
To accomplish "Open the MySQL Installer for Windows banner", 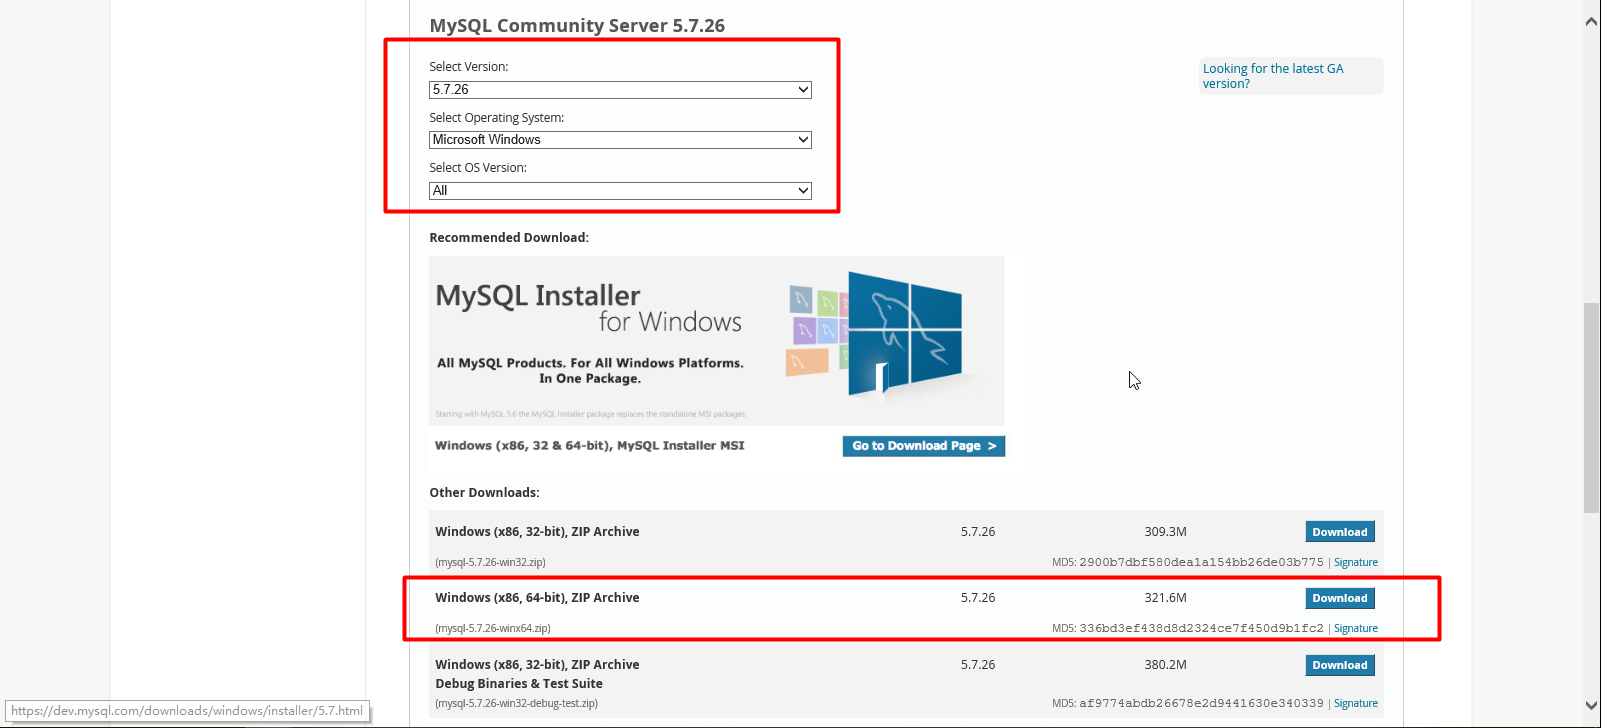I will coord(716,341).
